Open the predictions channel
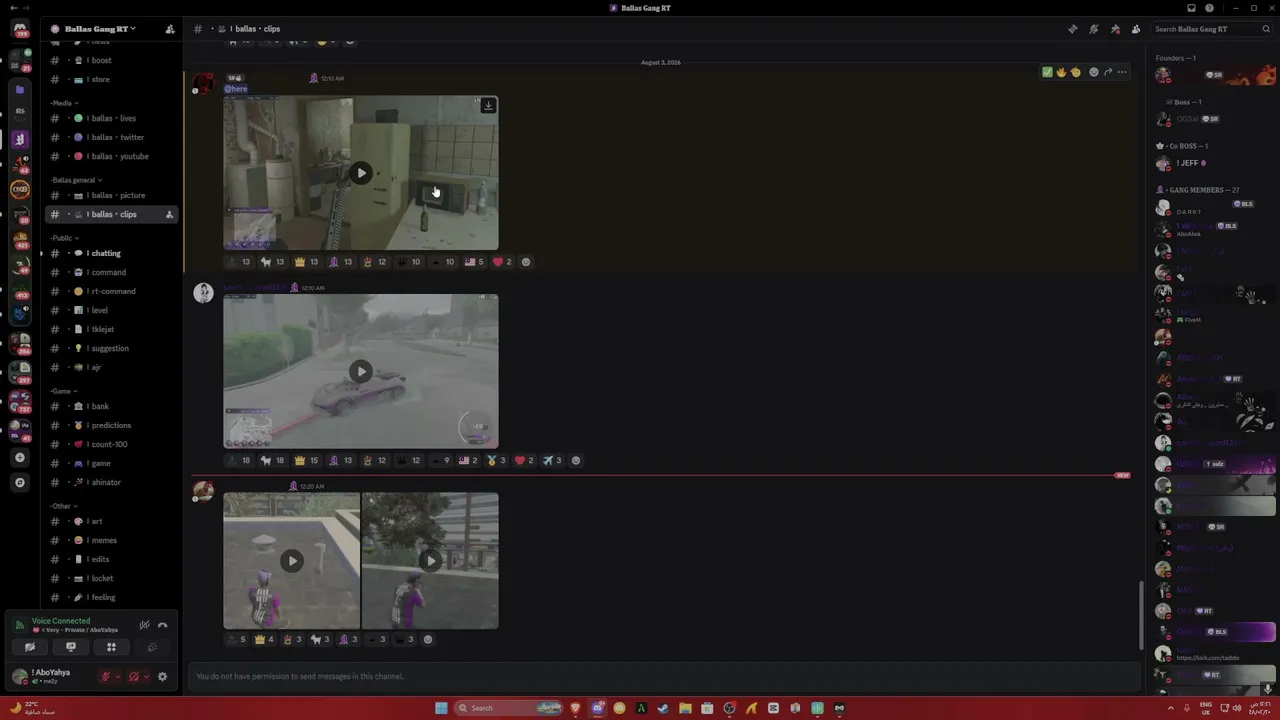 tap(113, 425)
